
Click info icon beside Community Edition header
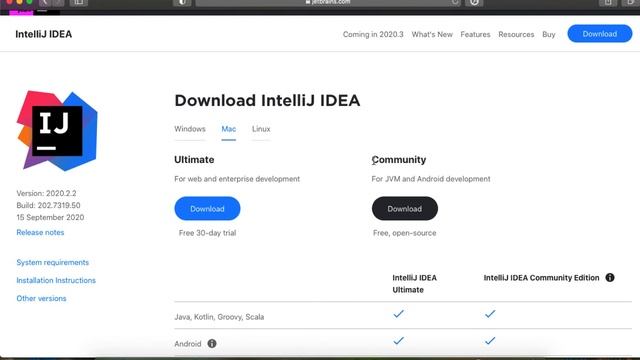point(610,278)
